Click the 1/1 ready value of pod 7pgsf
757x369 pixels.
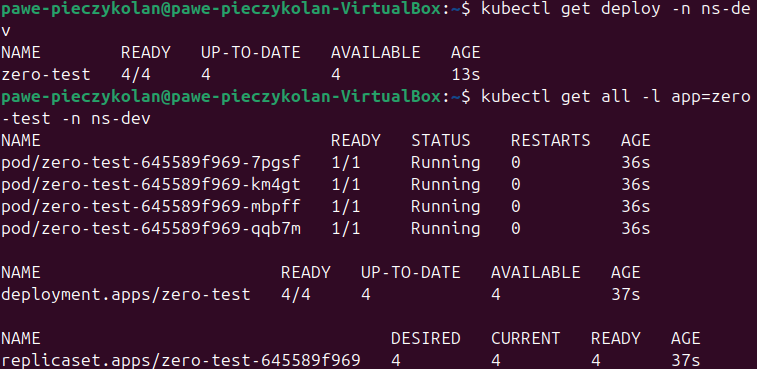(346, 163)
